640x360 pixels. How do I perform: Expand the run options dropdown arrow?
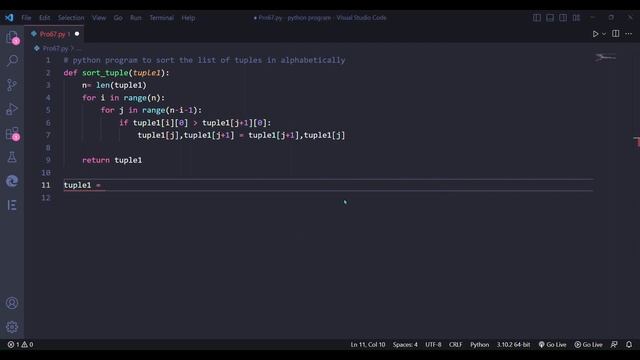point(604,34)
